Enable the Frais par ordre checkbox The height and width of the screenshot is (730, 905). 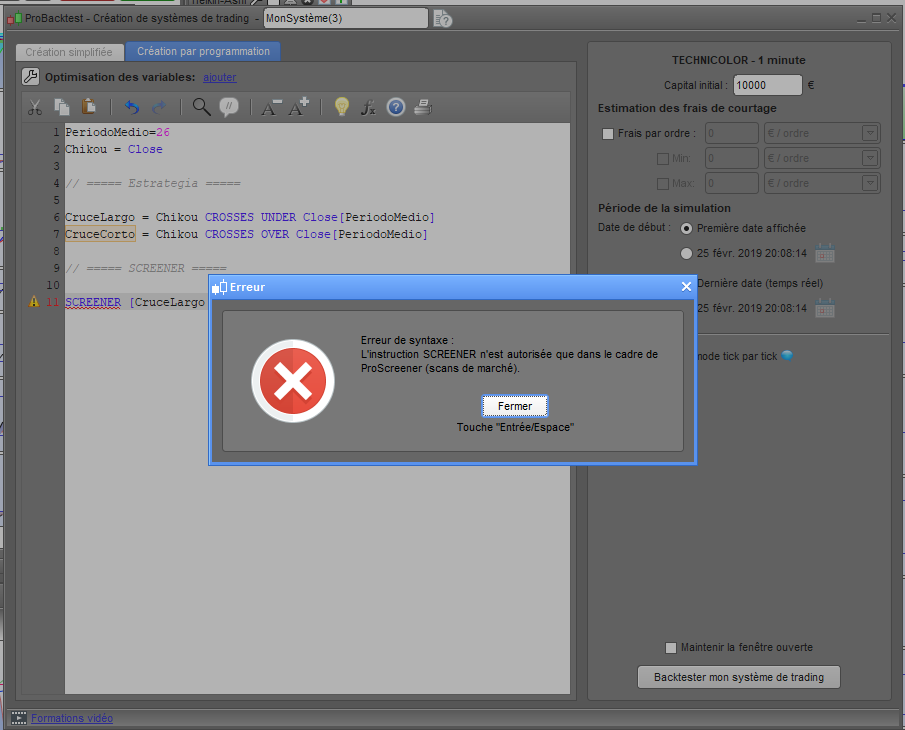[x=608, y=134]
